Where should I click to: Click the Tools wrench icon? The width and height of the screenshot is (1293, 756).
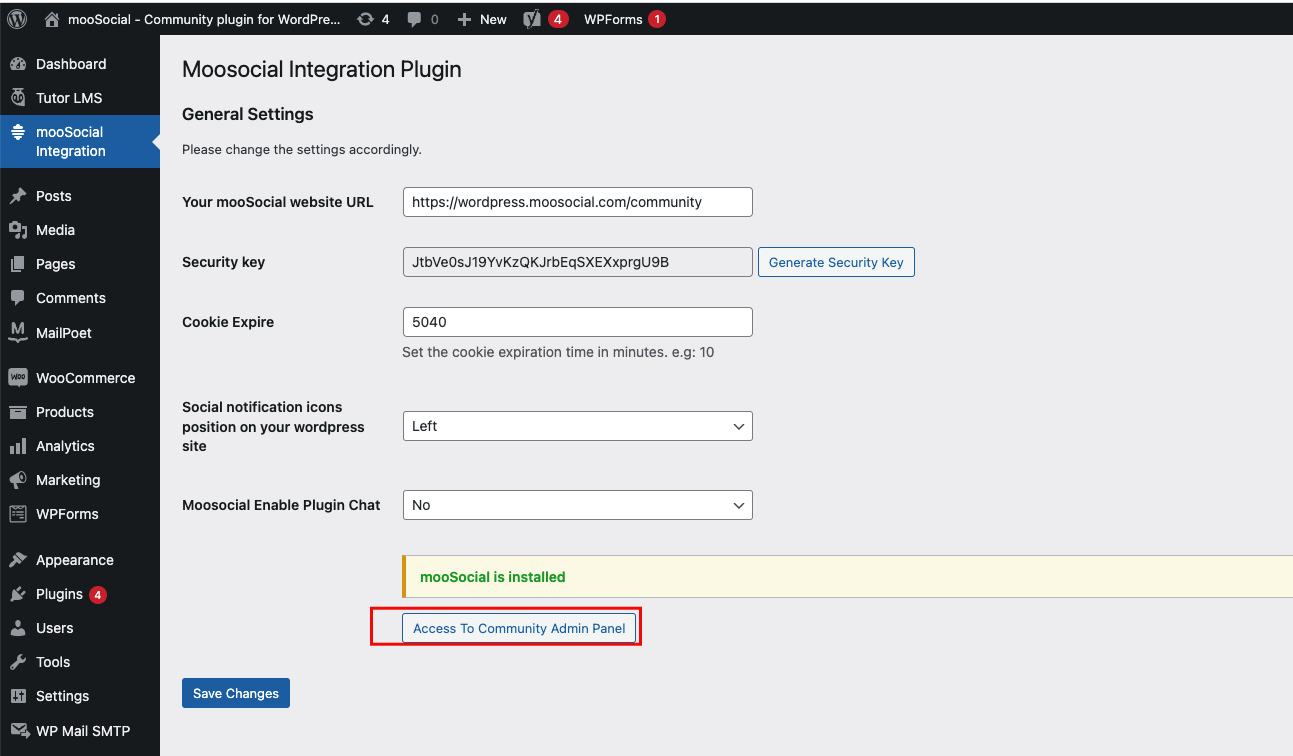(x=18, y=662)
